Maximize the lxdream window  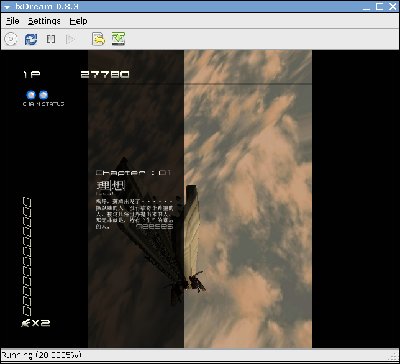click(379, 7)
